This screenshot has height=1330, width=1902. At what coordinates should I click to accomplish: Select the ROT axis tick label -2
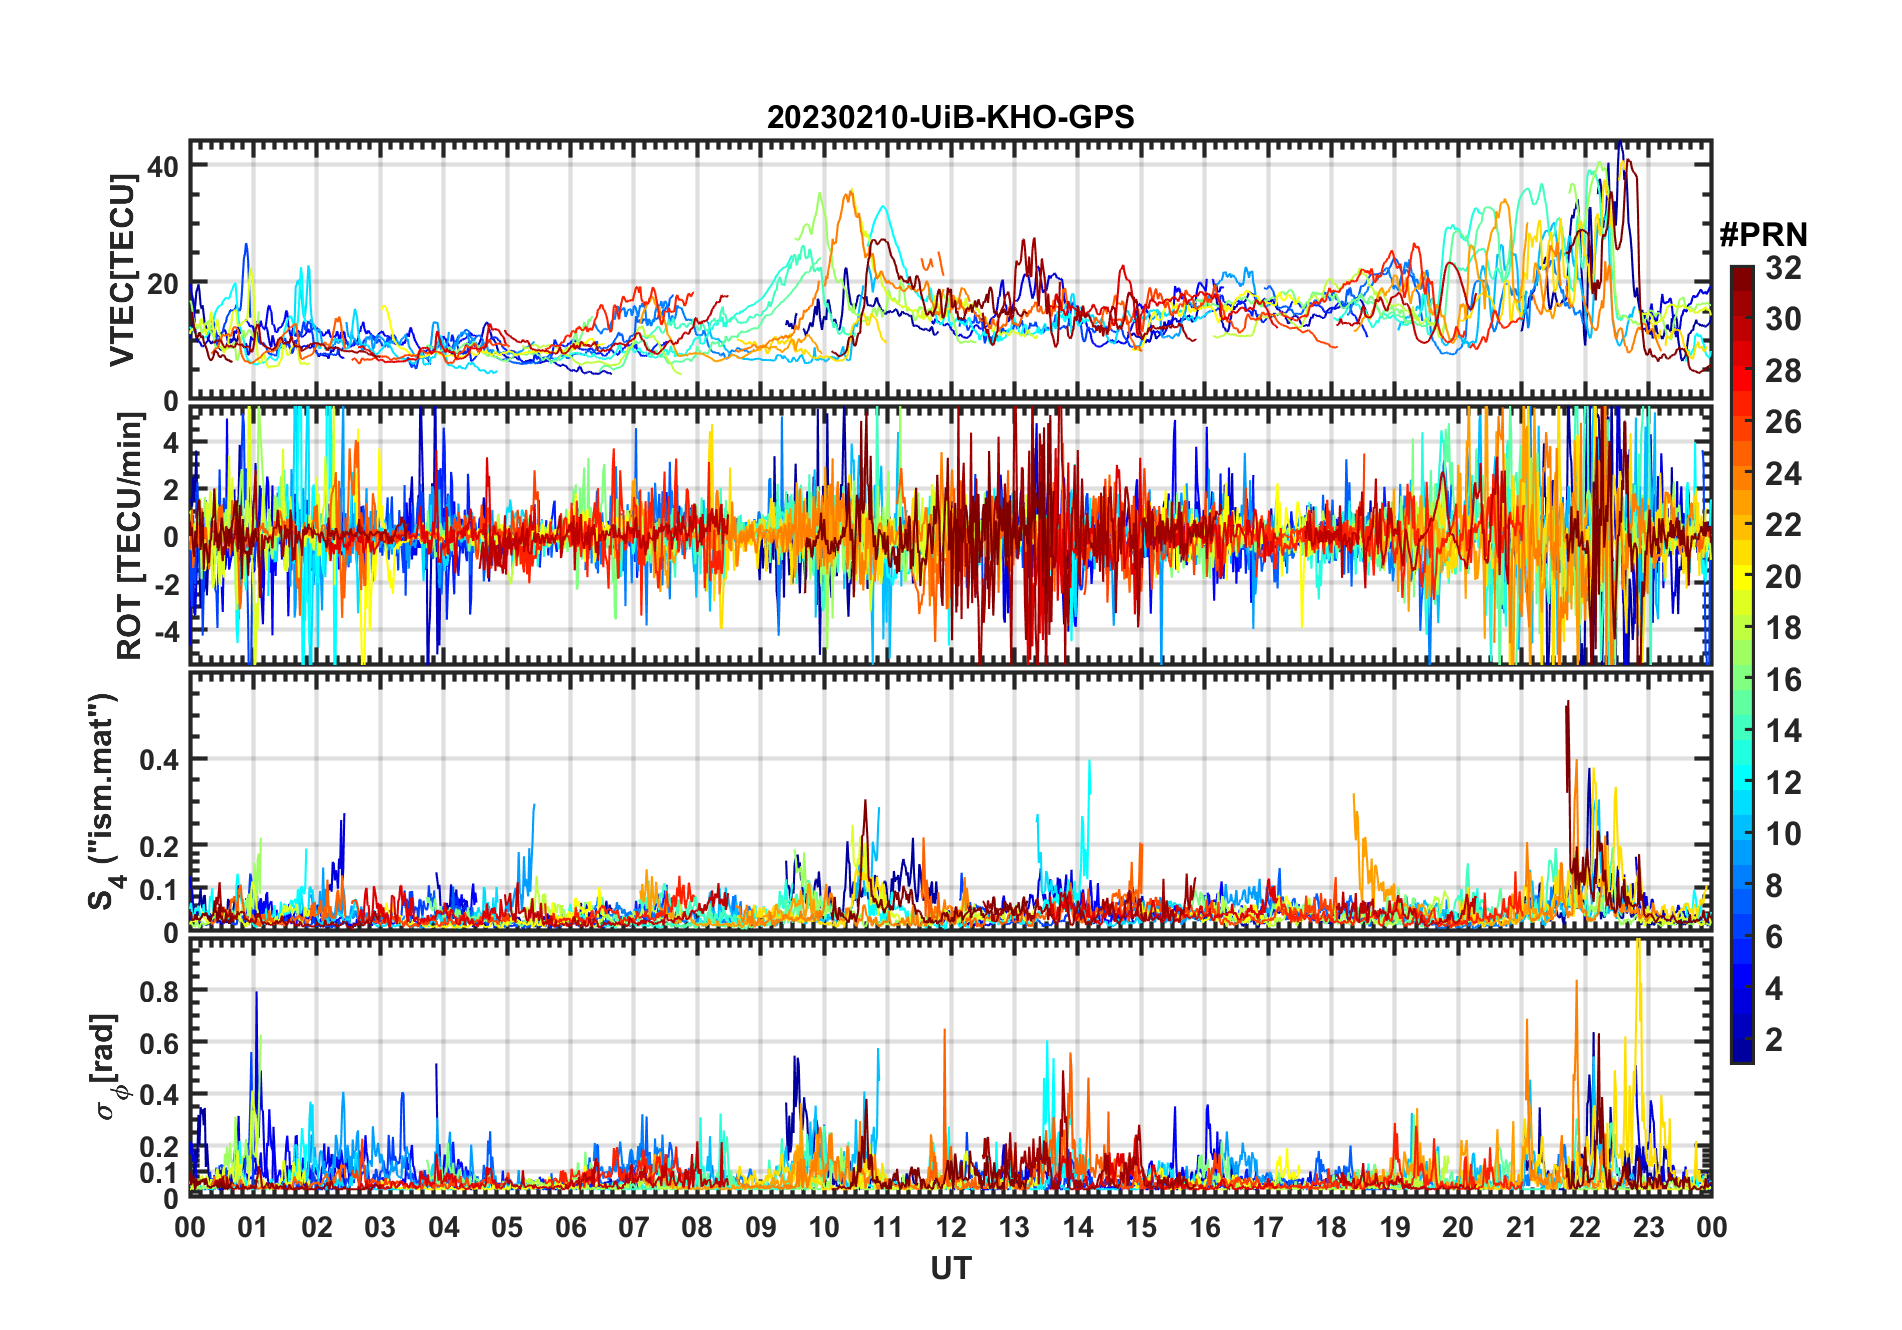pyautogui.click(x=165, y=584)
